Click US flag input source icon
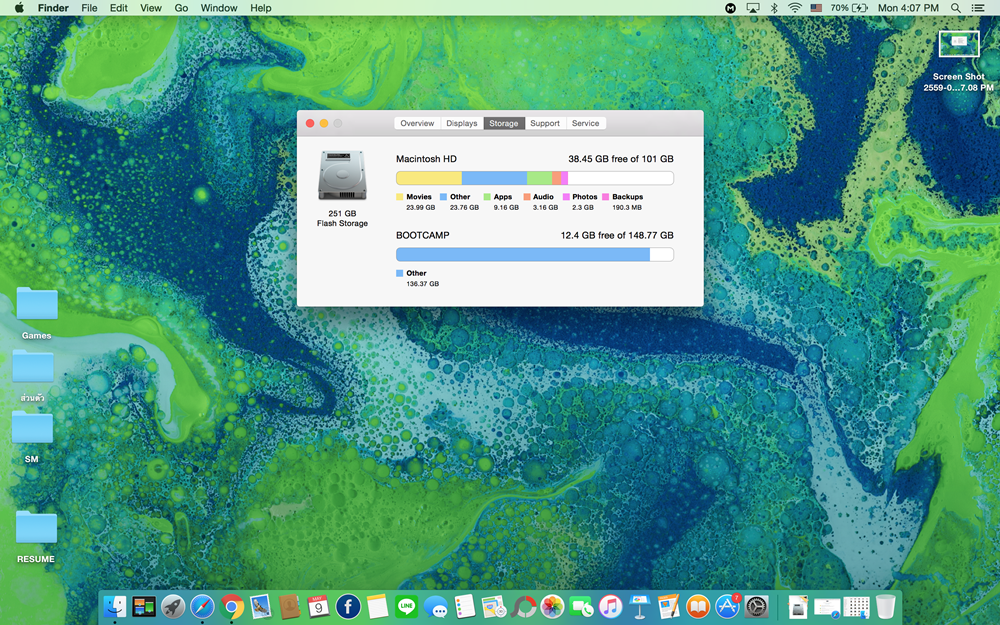 (816, 8)
